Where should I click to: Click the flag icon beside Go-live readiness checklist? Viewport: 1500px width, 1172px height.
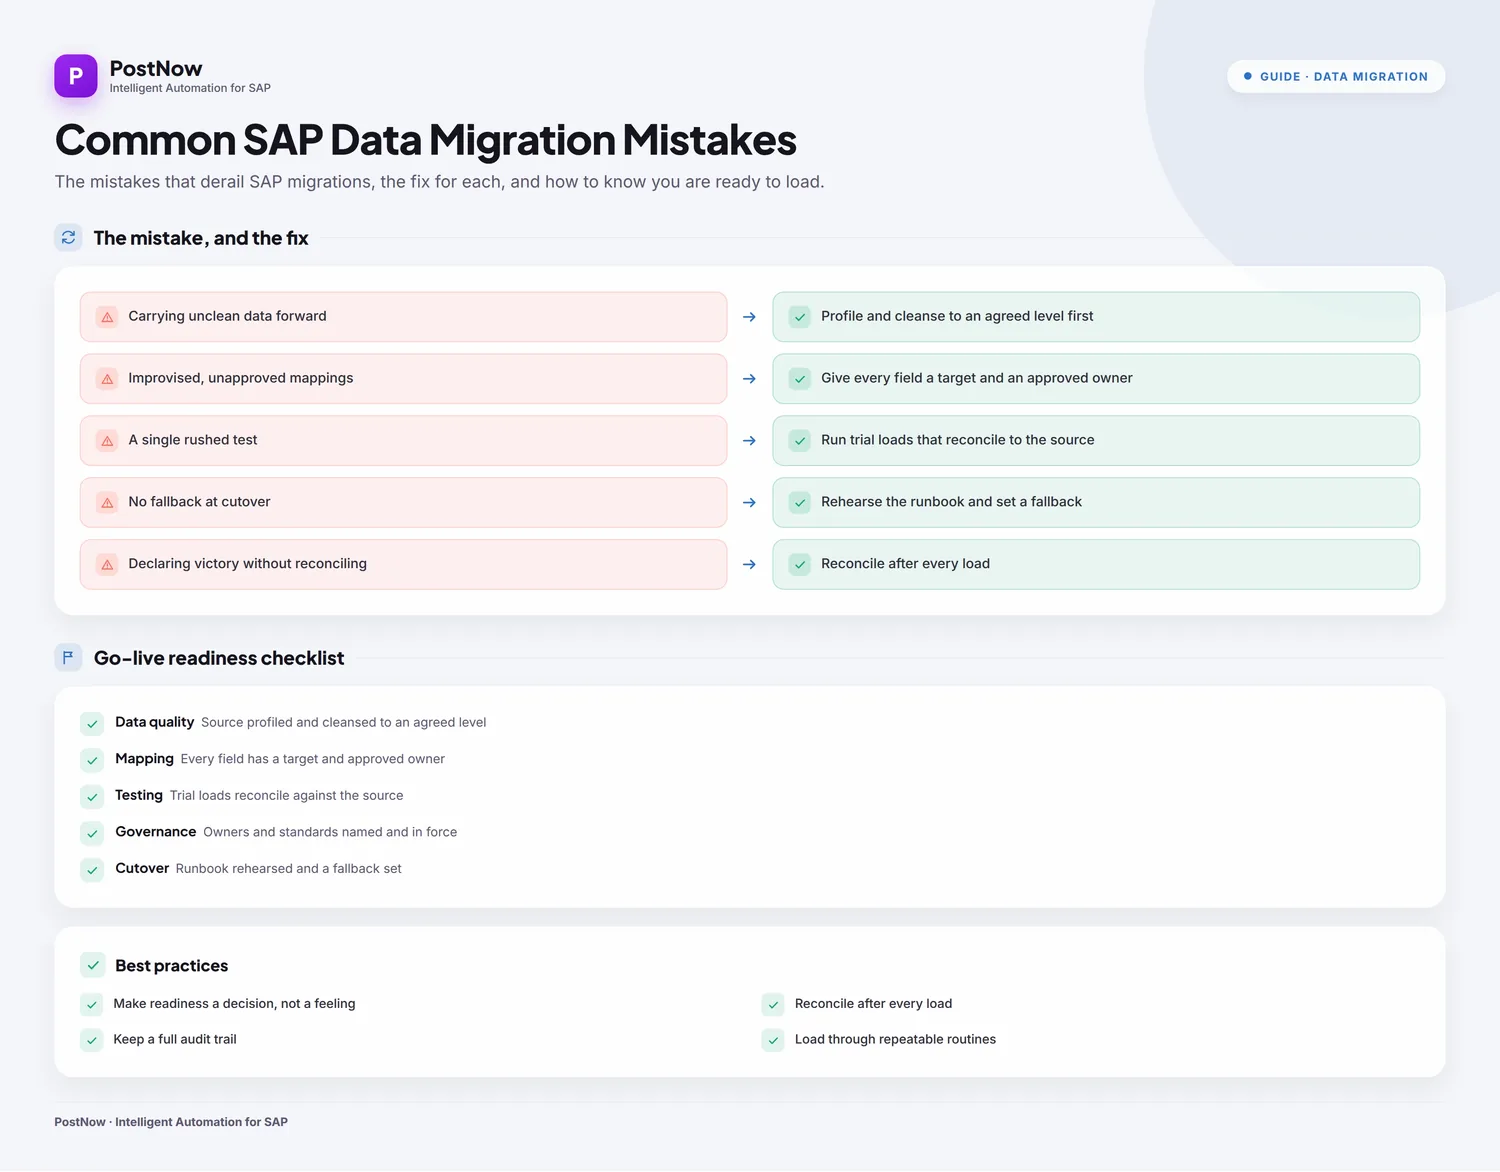(x=68, y=658)
